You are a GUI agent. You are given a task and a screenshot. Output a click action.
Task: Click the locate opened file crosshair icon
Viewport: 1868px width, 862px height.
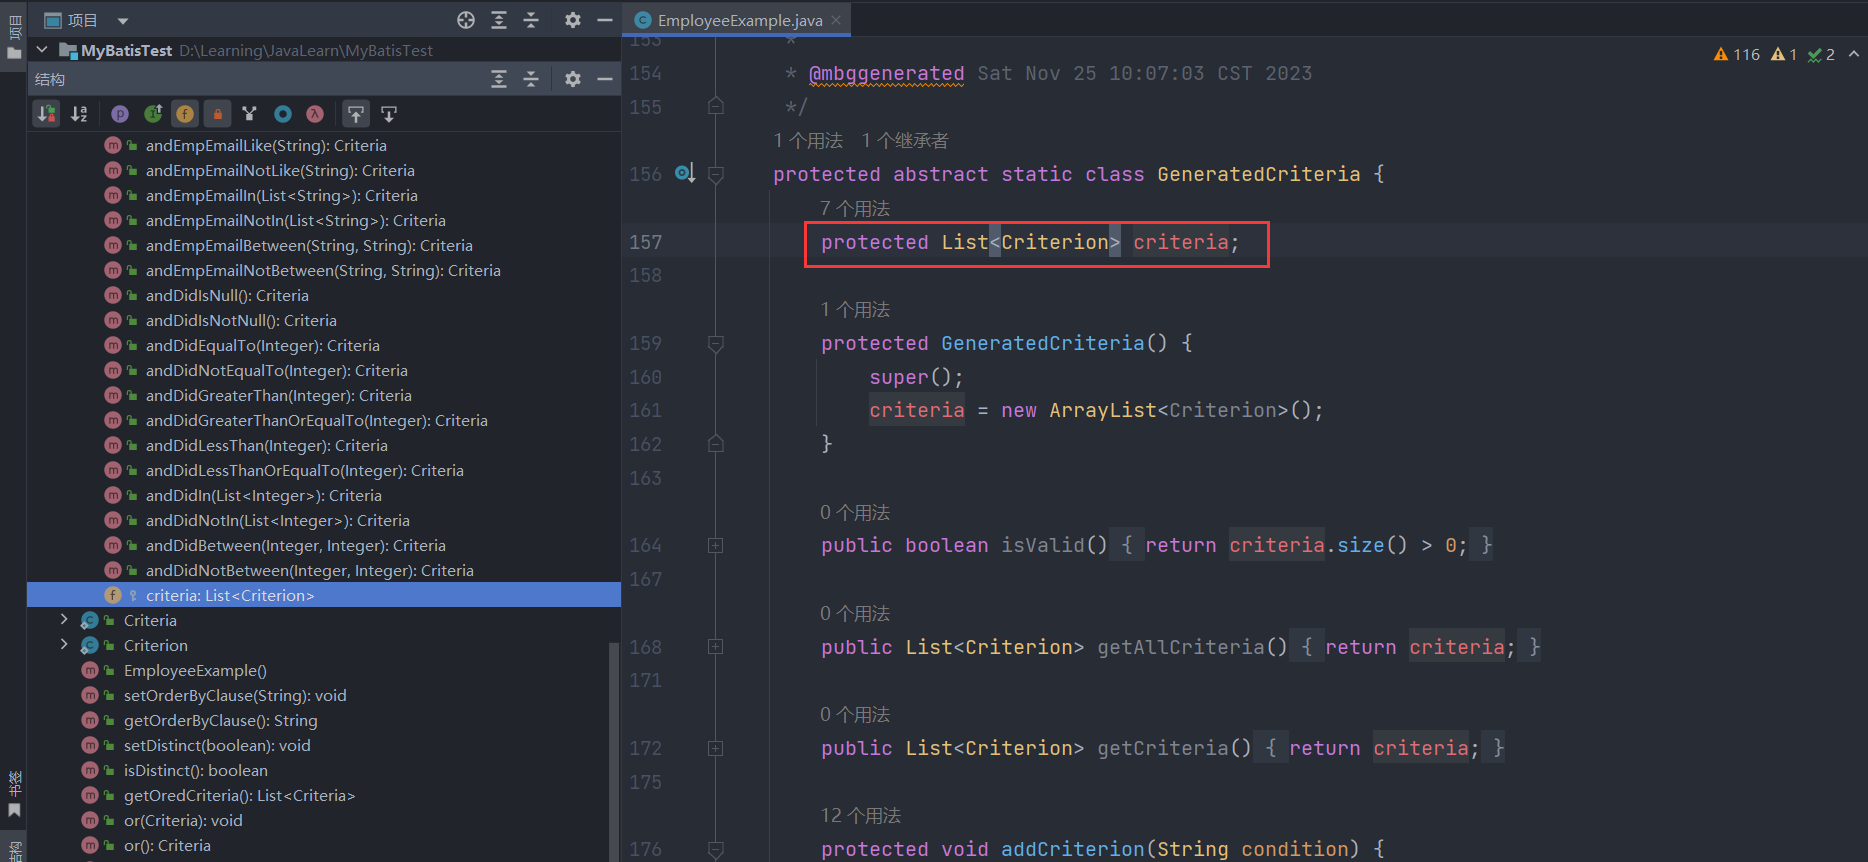(x=466, y=20)
